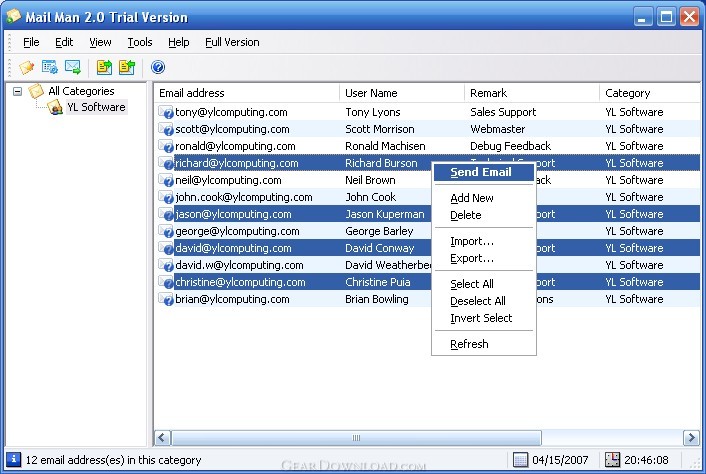706x474 pixels.
Task: Select the Tony Lyons name cell
Action: click(x=373, y=112)
